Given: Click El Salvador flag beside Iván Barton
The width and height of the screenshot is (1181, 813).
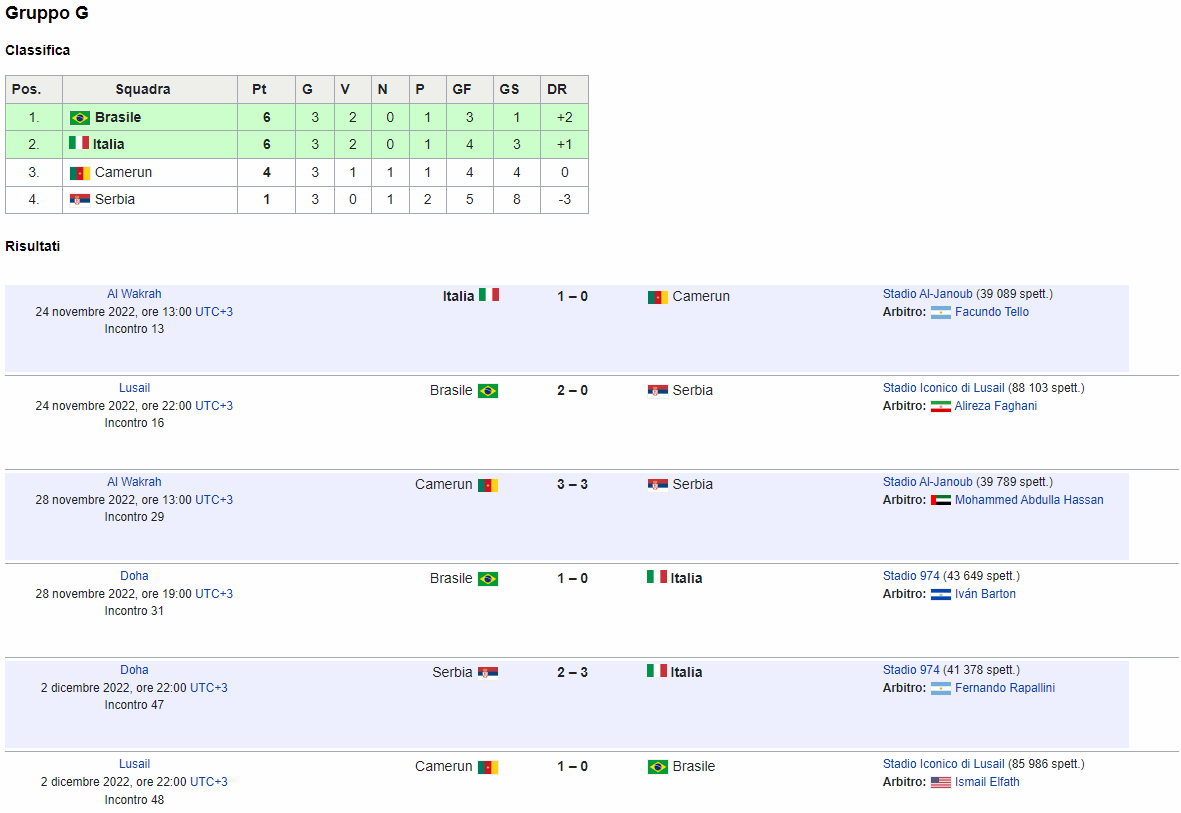Looking at the screenshot, I should 941,594.
